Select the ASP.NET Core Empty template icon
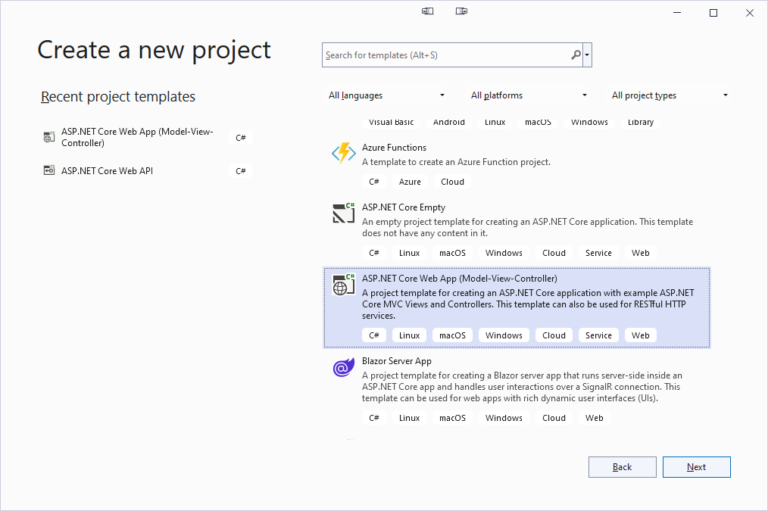The width and height of the screenshot is (768, 511). [343, 213]
